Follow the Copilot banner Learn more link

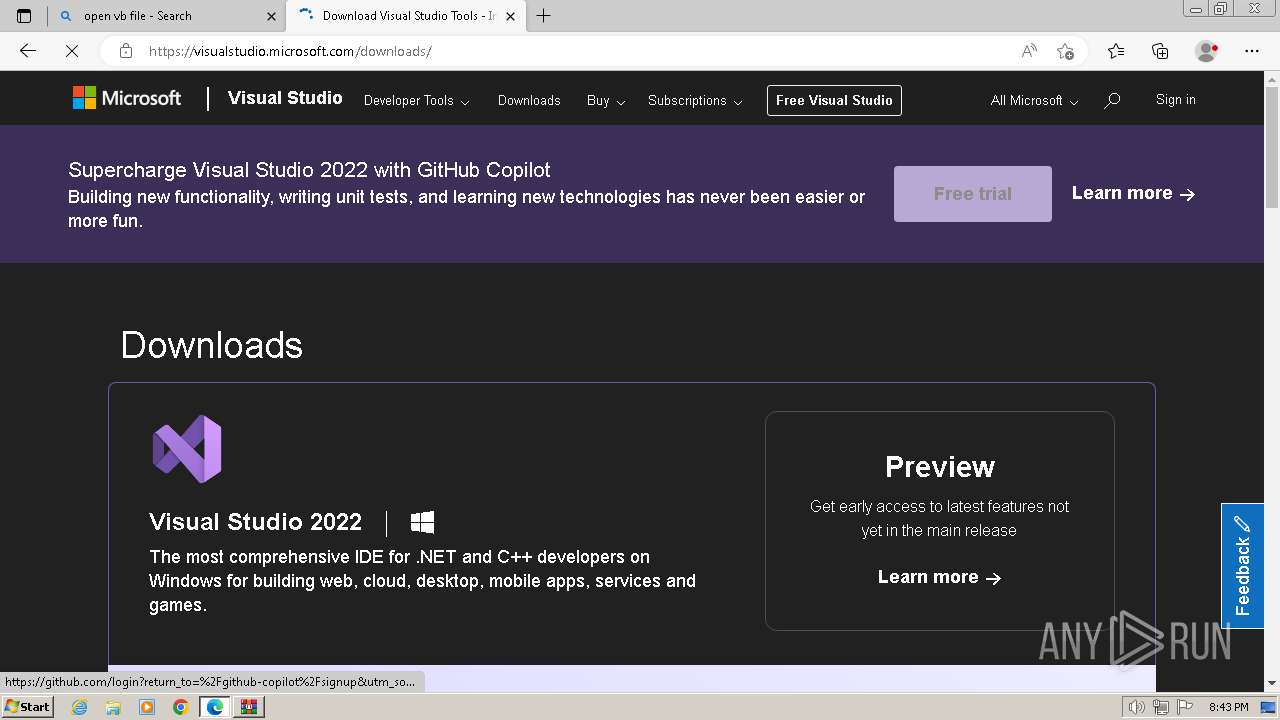tap(1133, 194)
